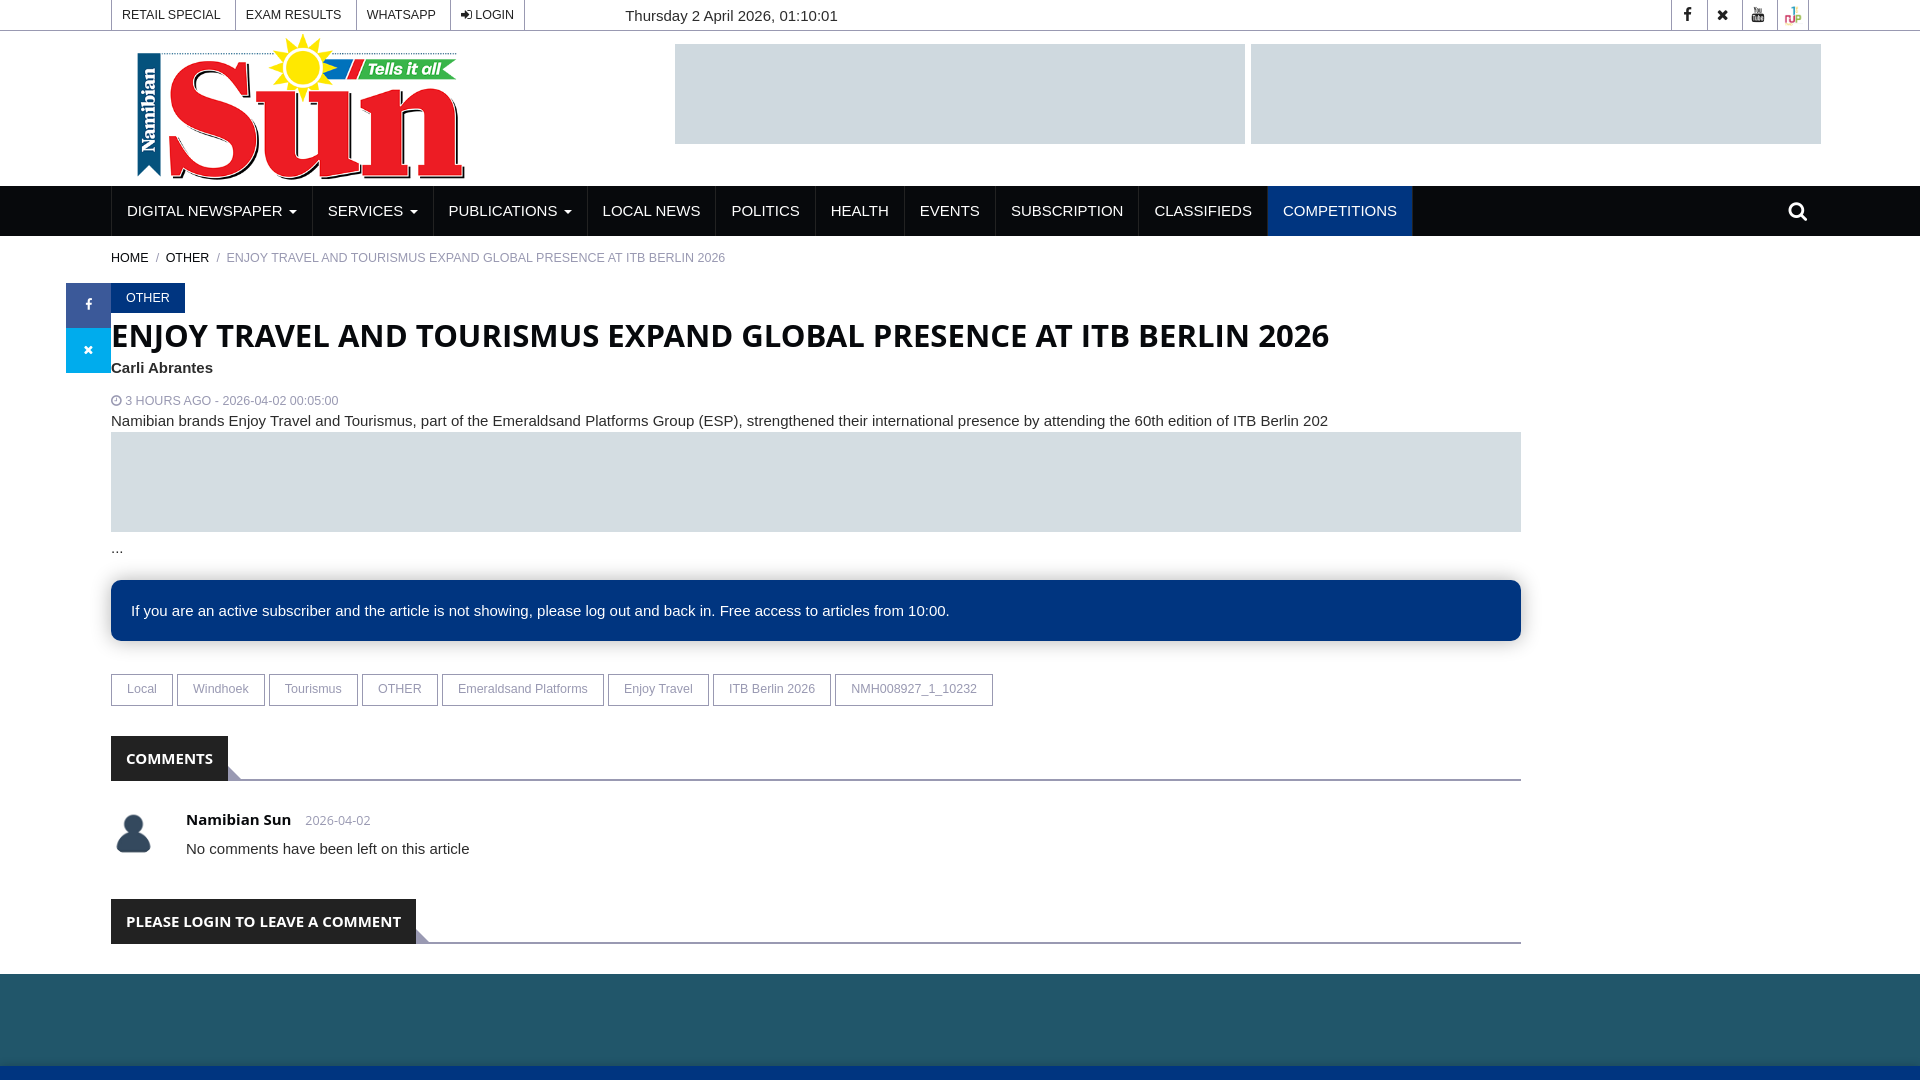Image resolution: width=1920 pixels, height=1080 pixels.
Task: Open the Competitions tab
Action: point(1340,211)
